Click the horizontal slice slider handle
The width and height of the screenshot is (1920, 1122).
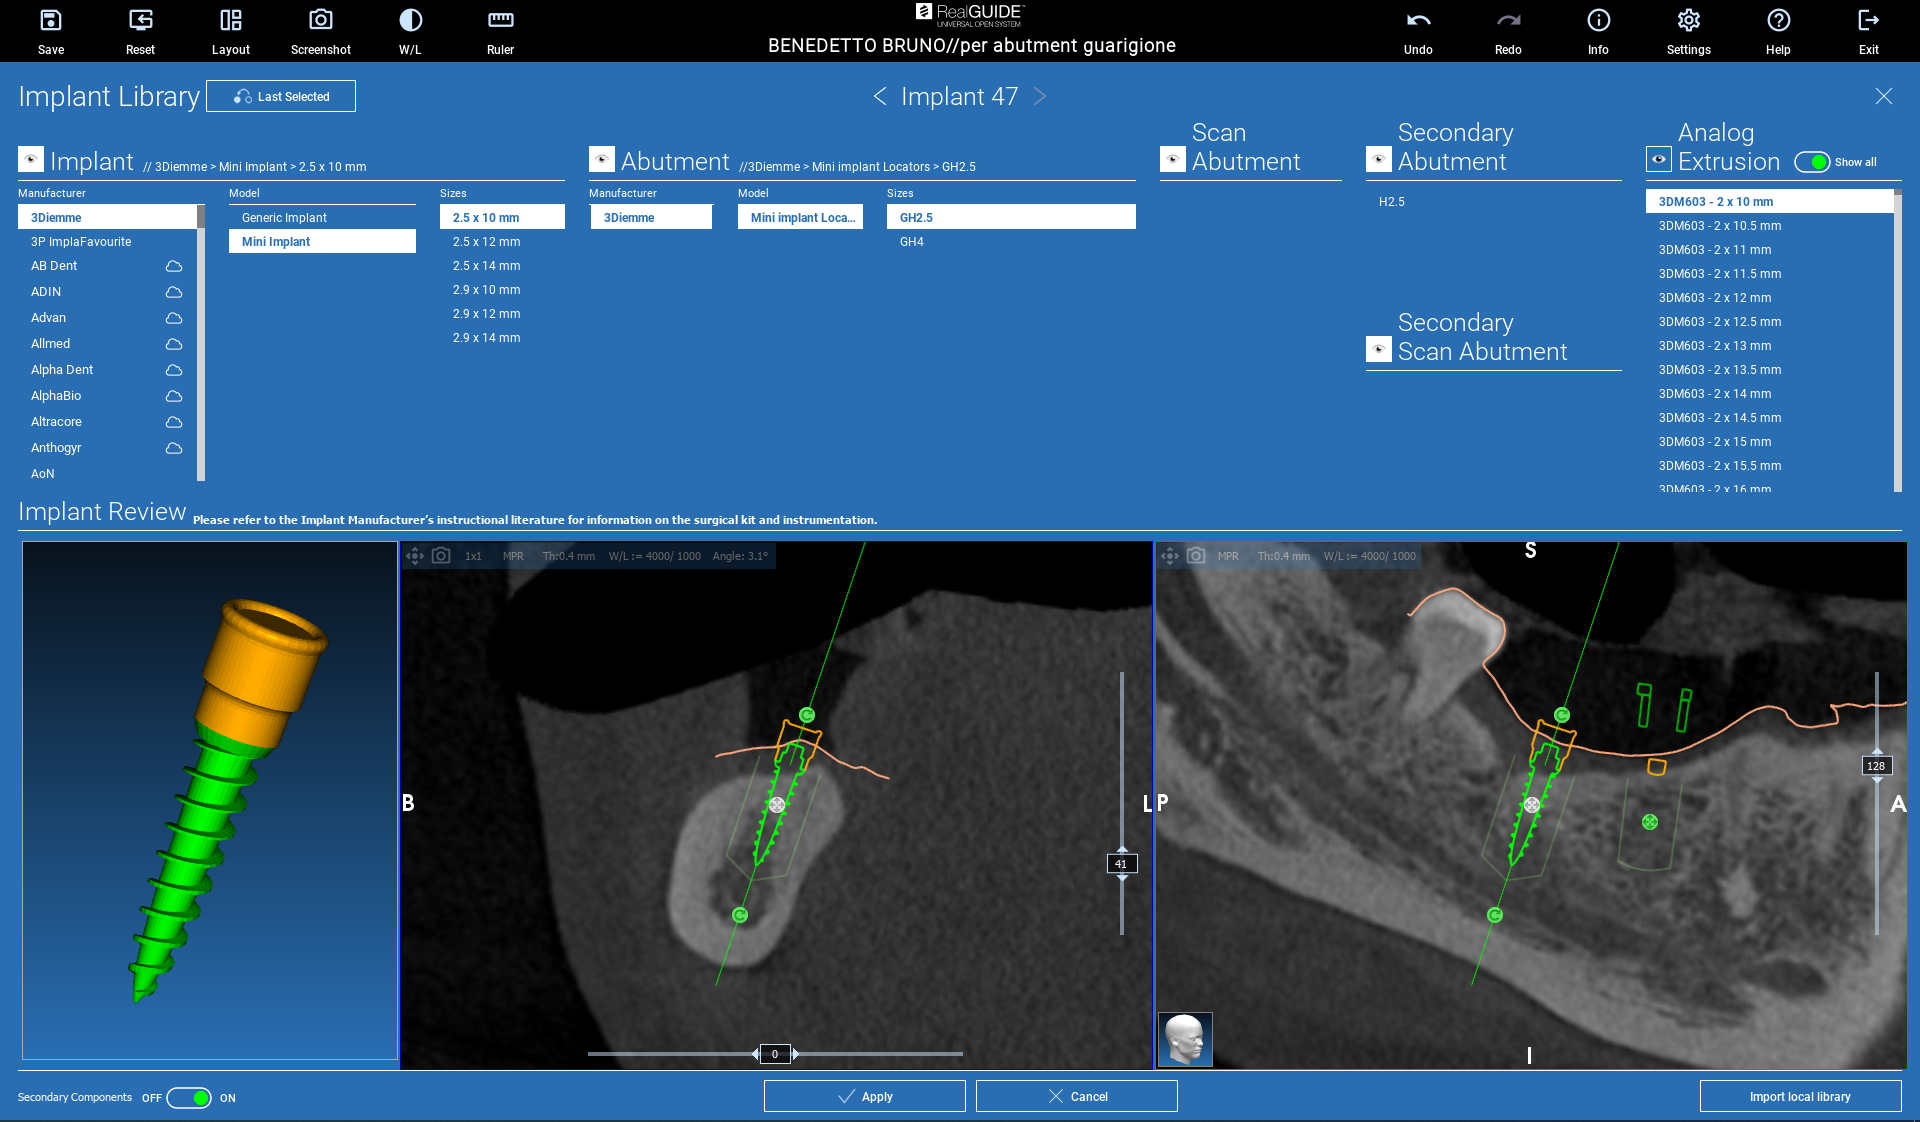coord(775,1054)
